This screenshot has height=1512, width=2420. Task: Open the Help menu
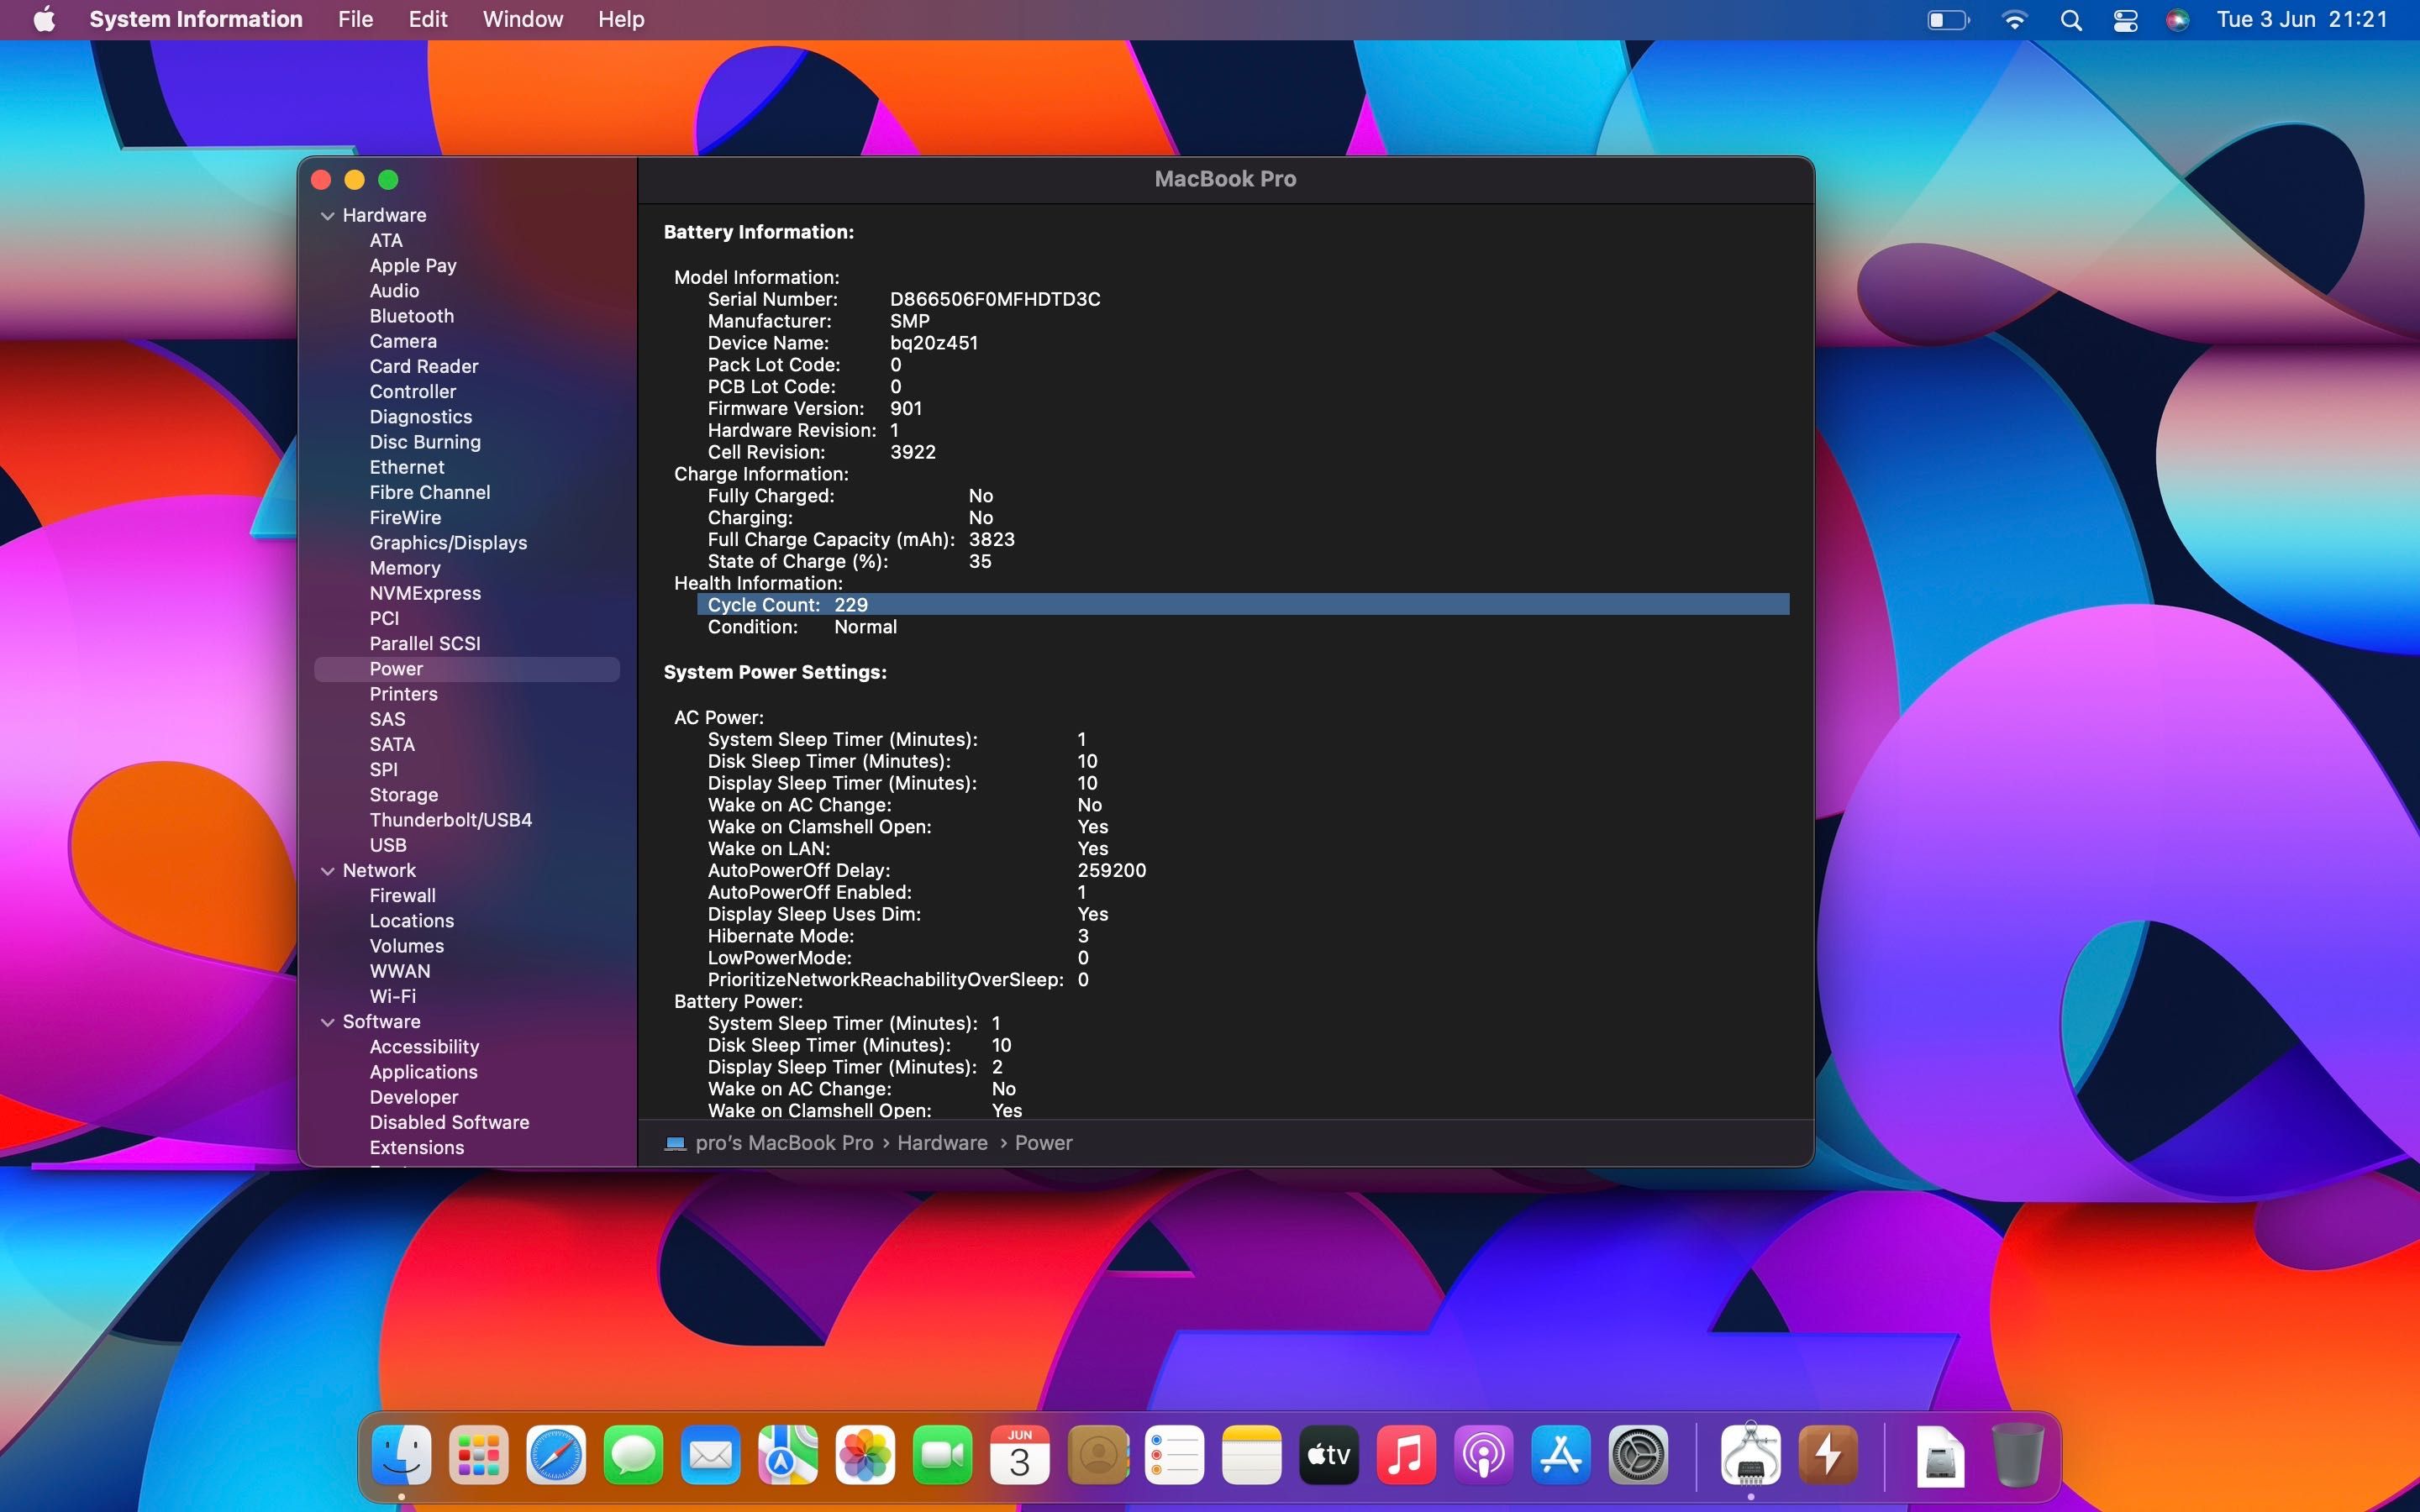pos(621,19)
